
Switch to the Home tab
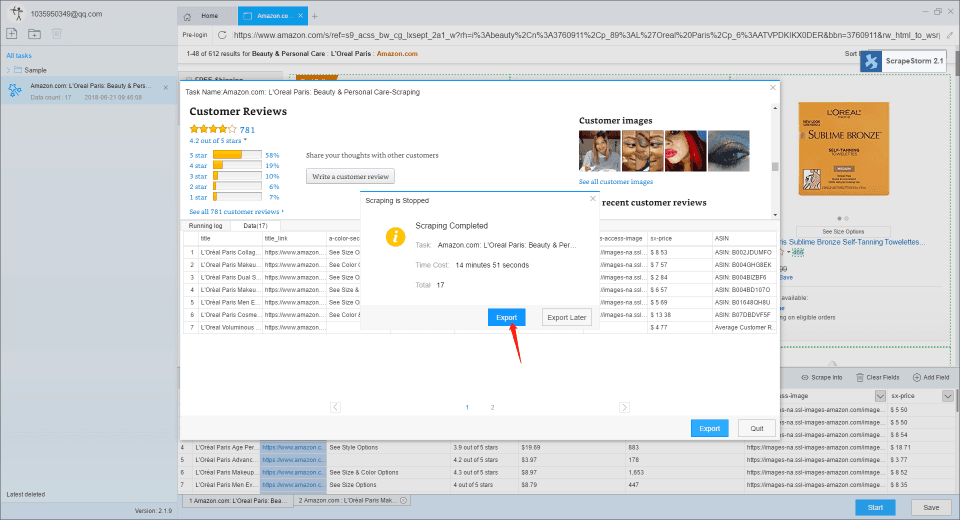(x=204, y=16)
